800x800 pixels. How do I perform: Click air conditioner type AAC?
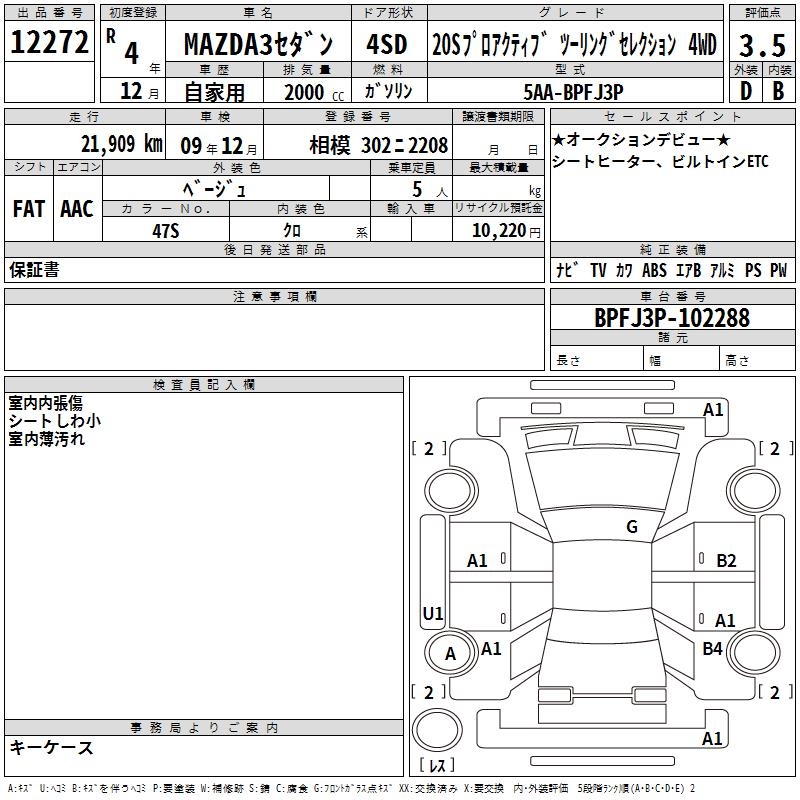tap(77, 209)
